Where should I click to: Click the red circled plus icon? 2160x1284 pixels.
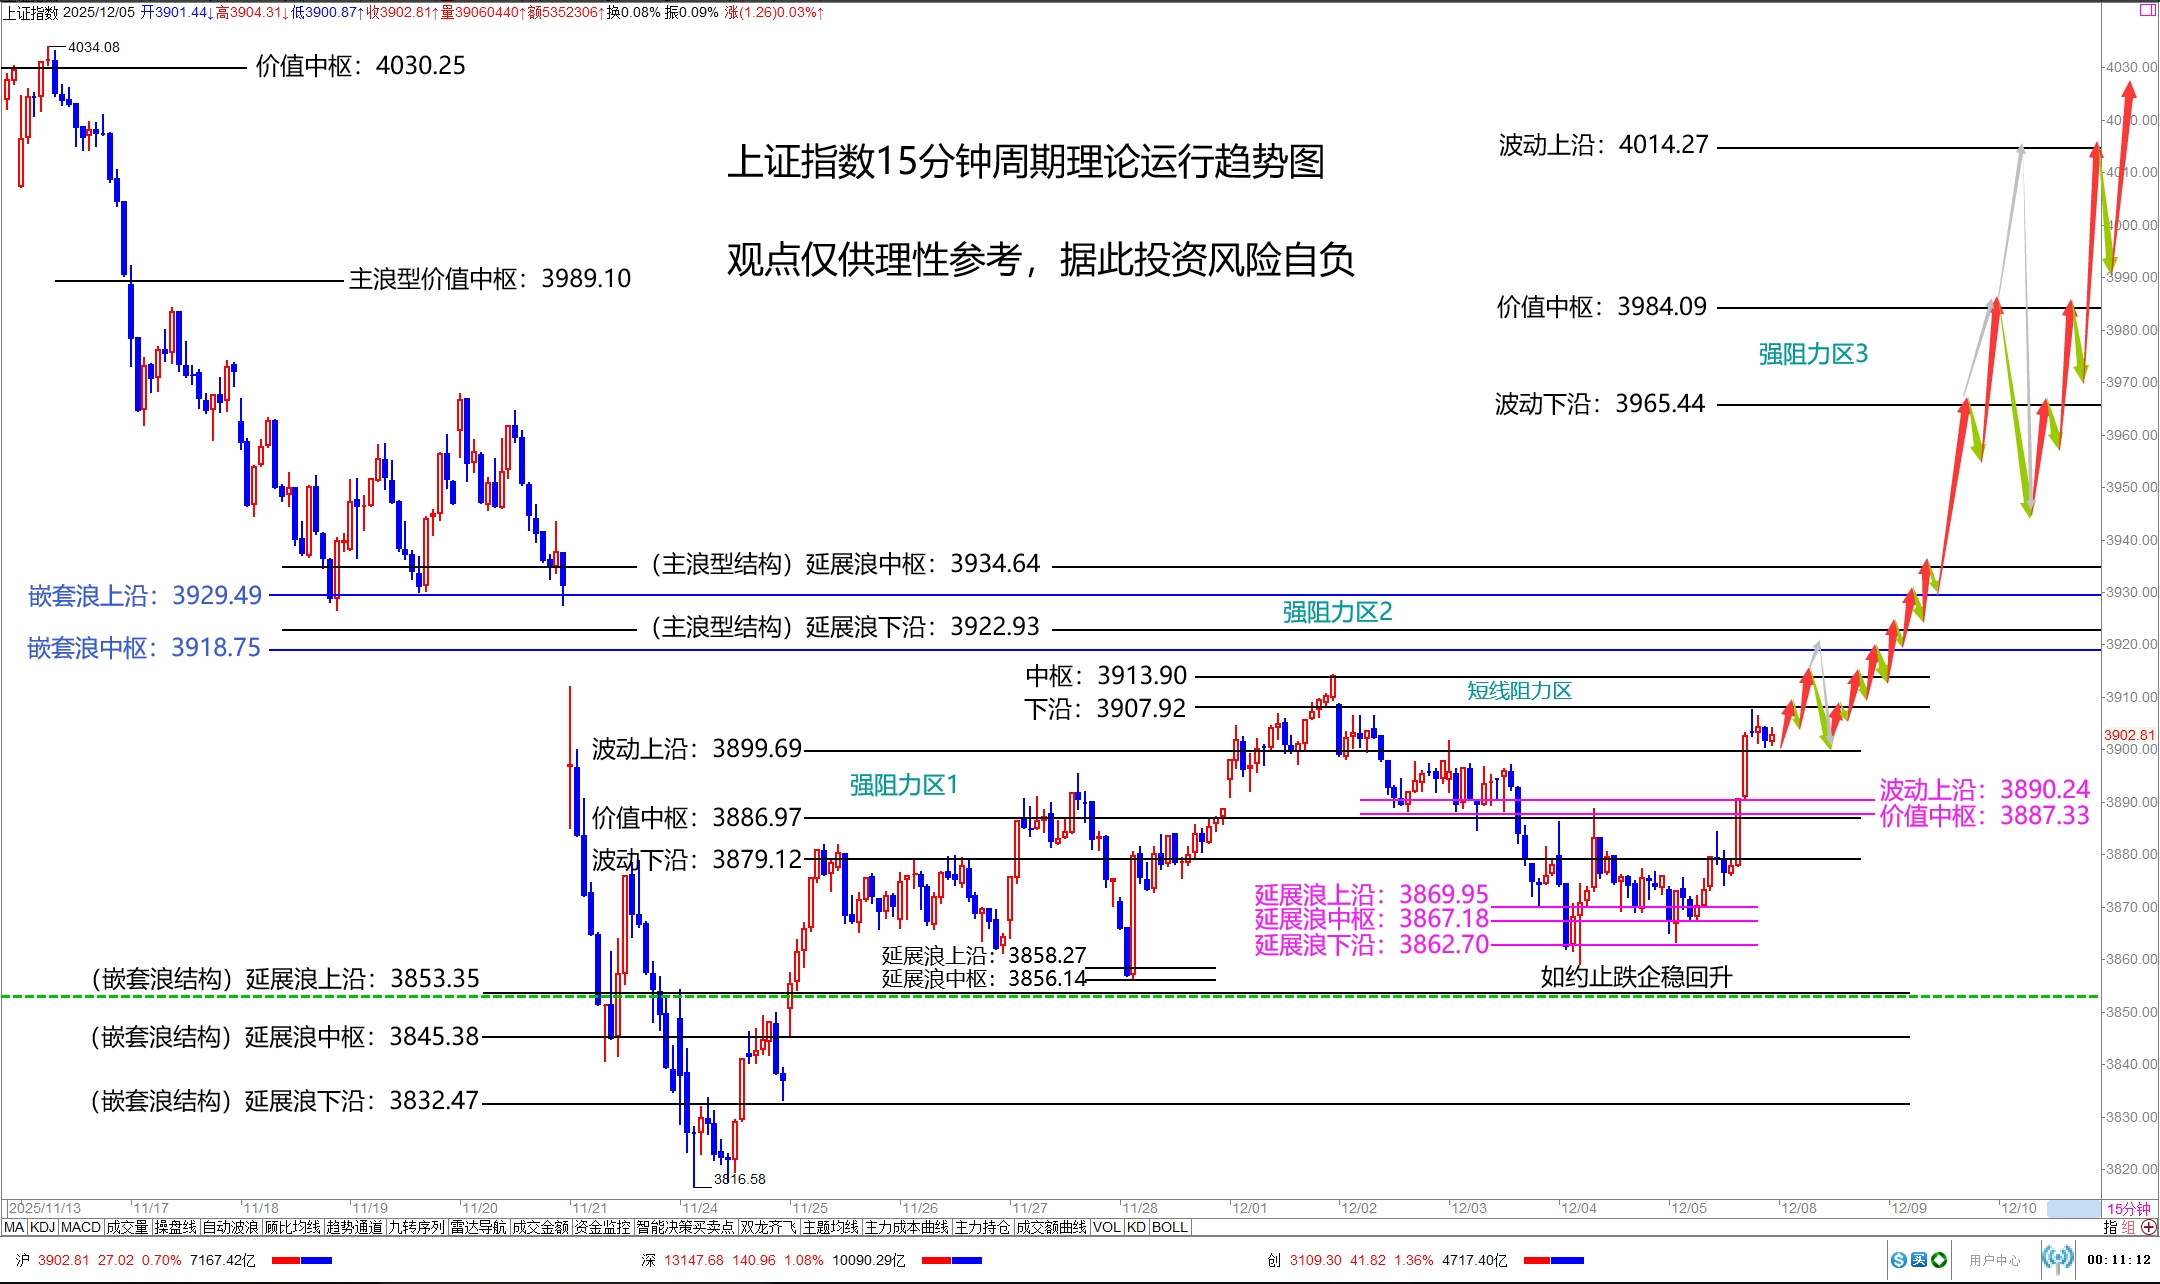[2148, 1227]
